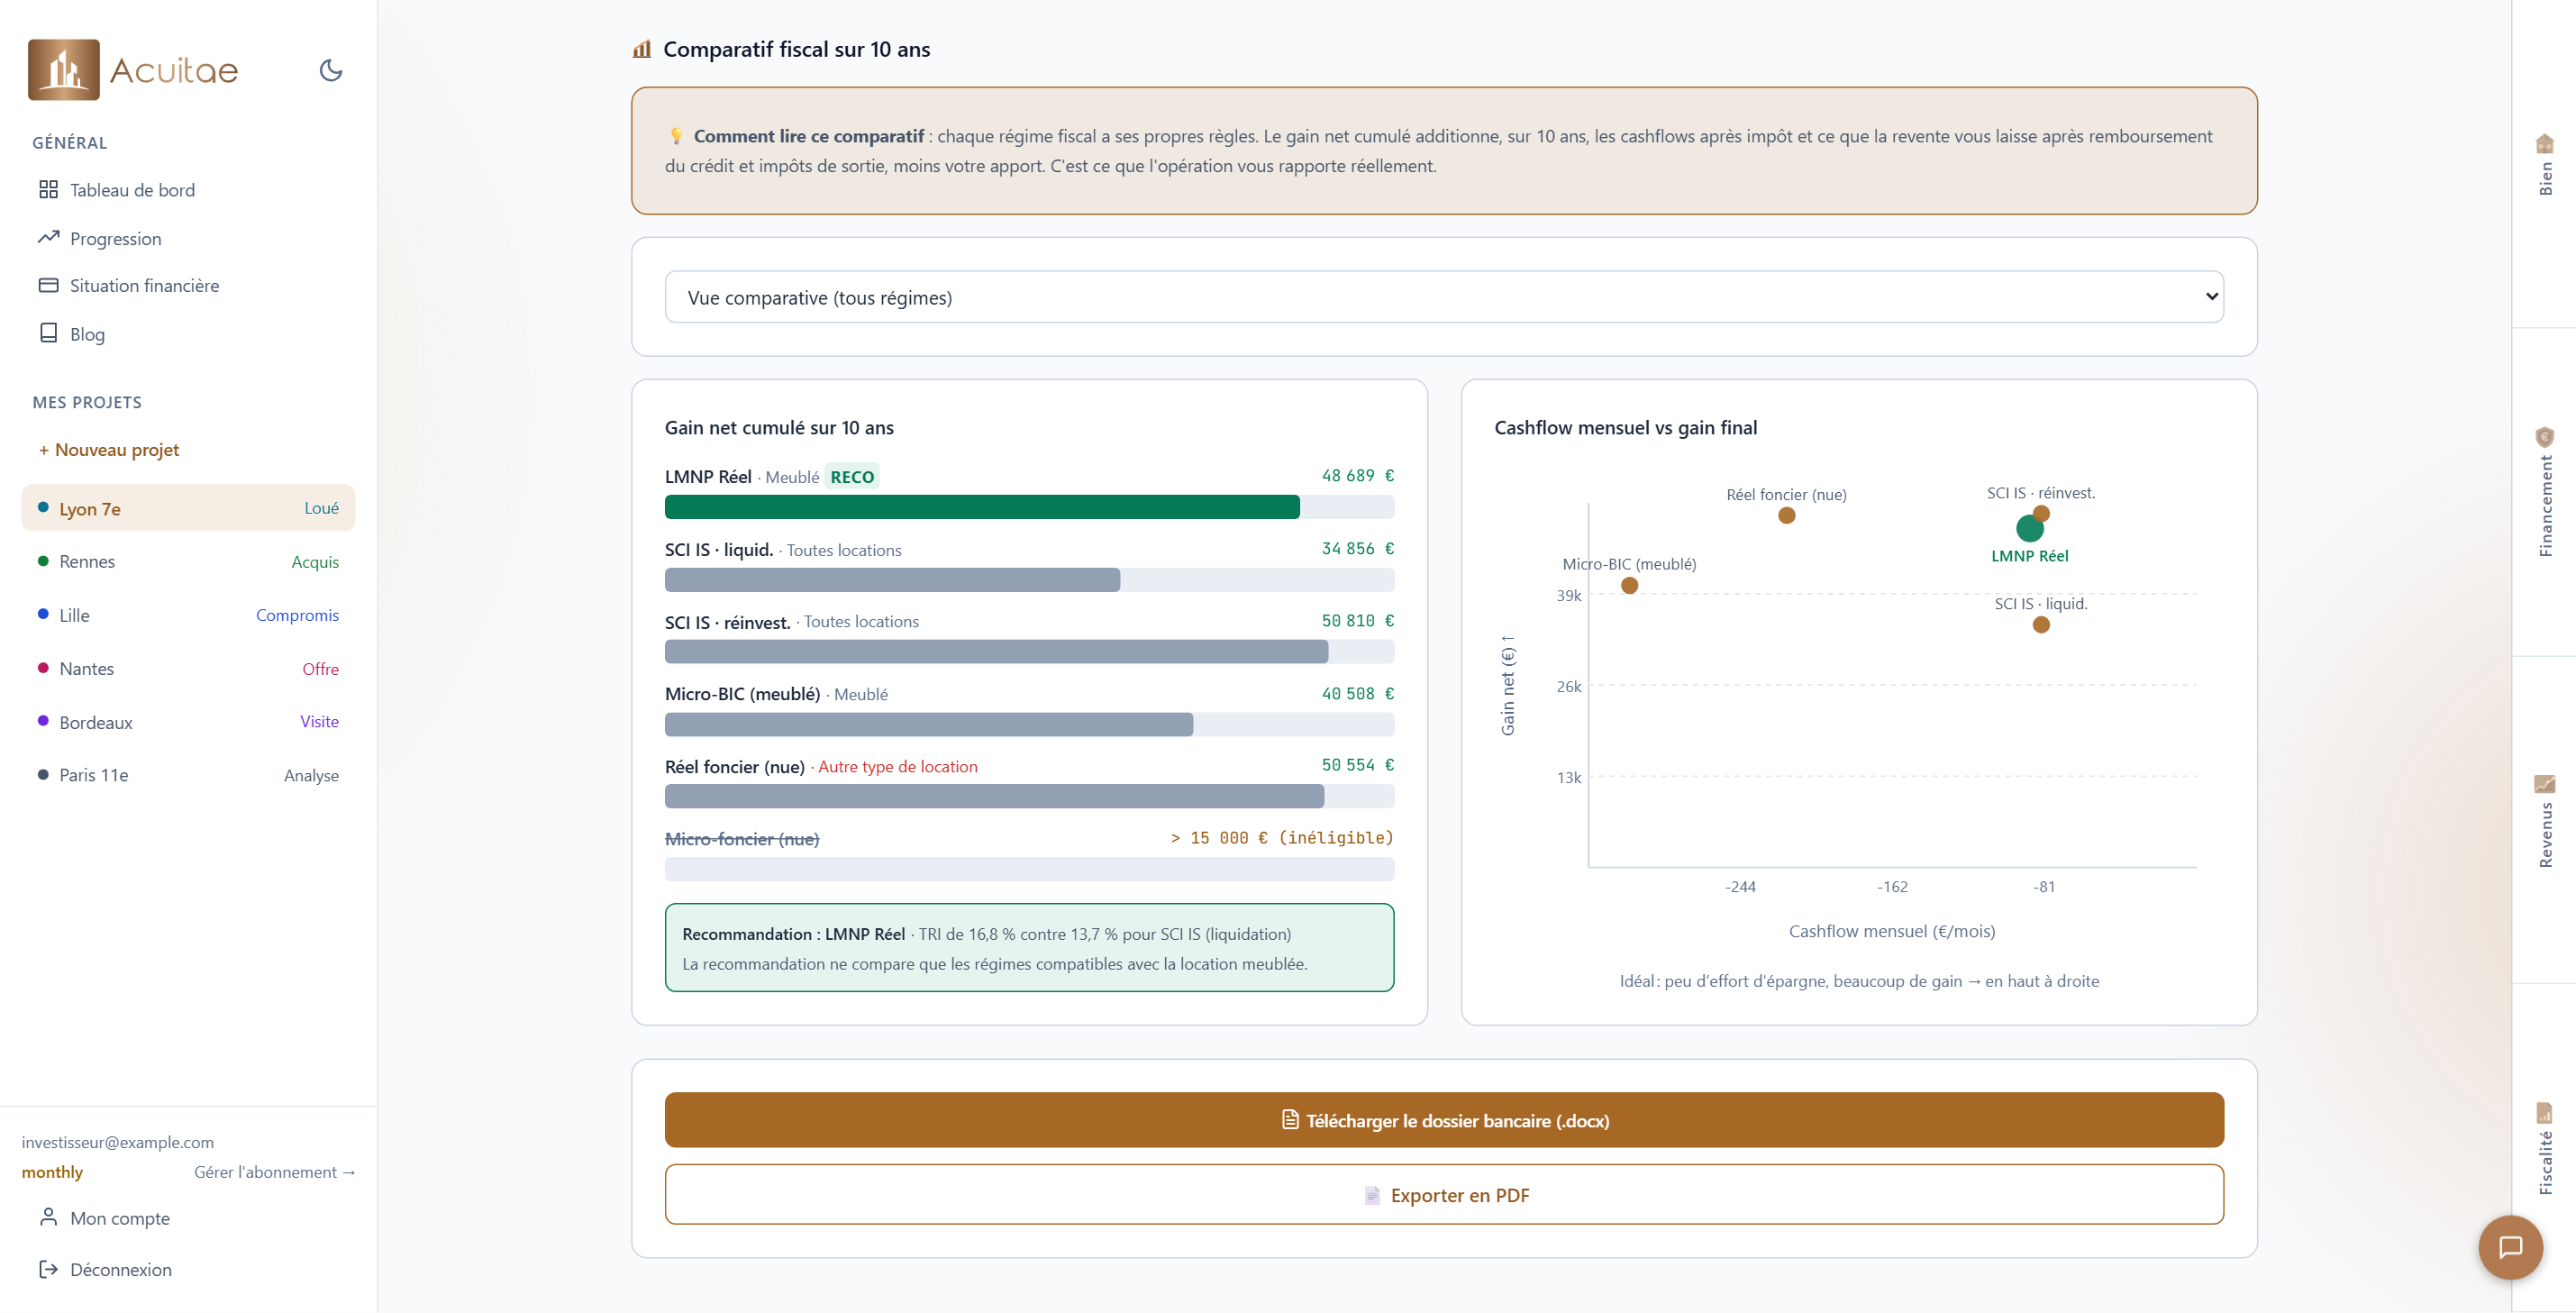Viewport: 2576px width, 1313px height.
Task: Click the bar chart icon beside Comparatif fiscal
Action: tap(642, 49)
